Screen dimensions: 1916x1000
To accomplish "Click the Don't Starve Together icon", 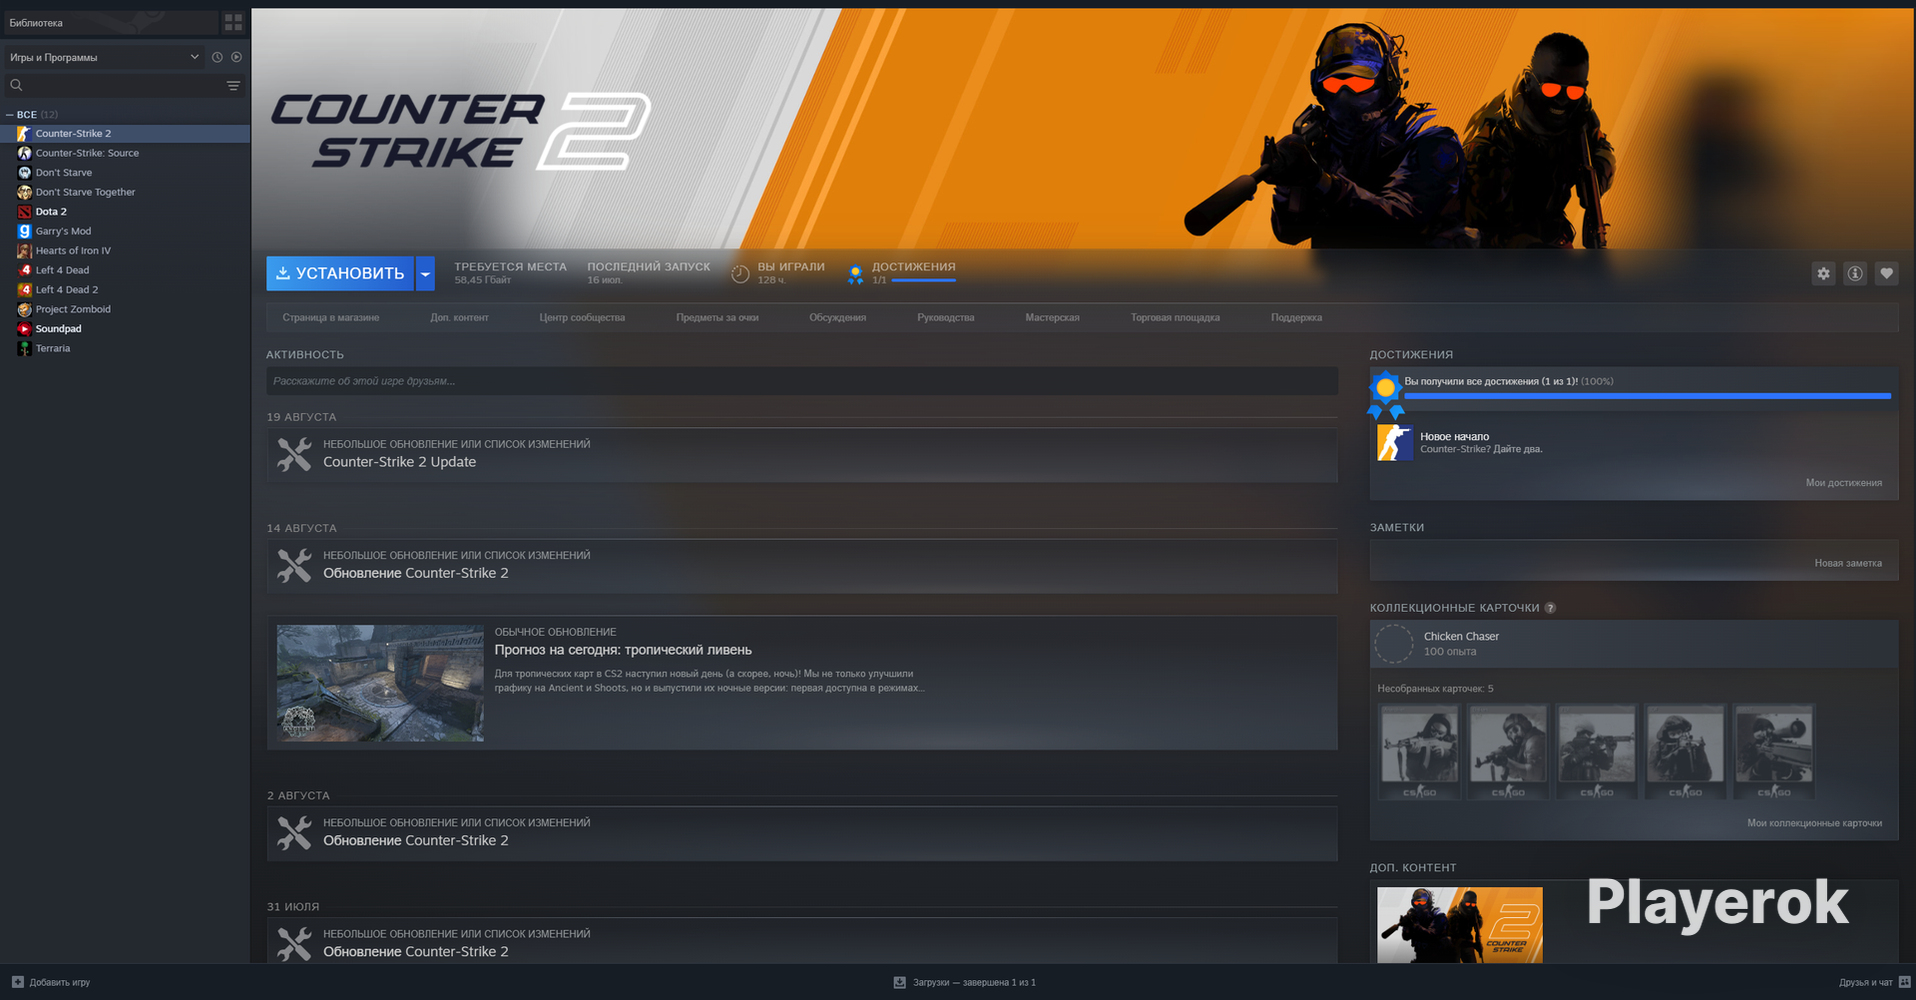I will (x=25, y=192).
